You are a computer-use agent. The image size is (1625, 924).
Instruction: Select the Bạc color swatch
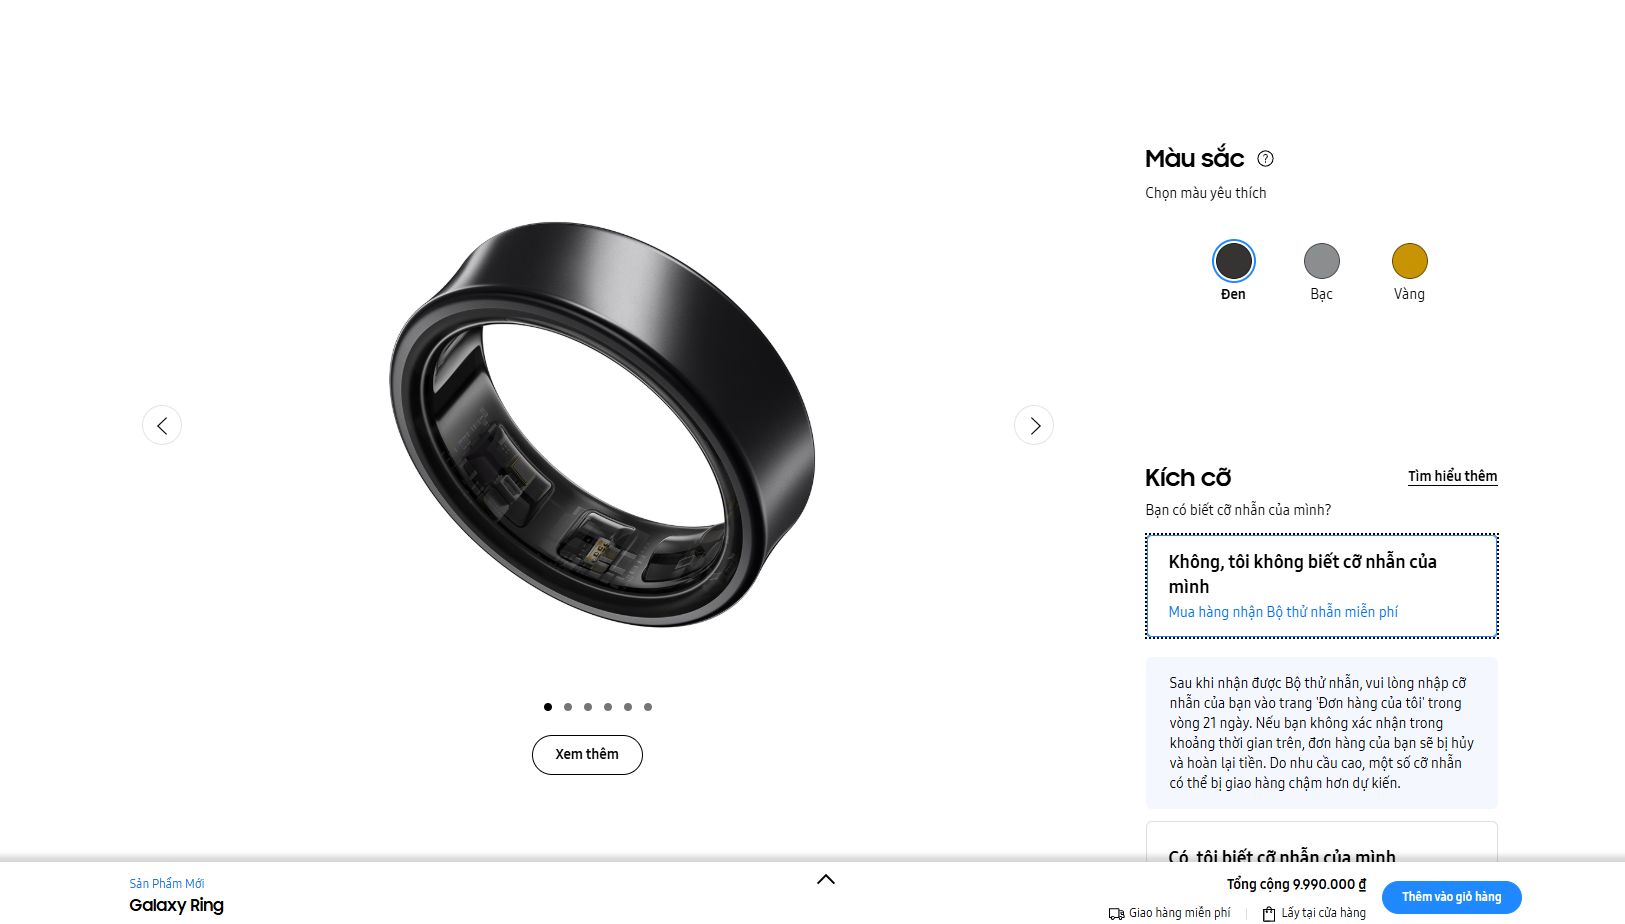[x=1321, y=261]
